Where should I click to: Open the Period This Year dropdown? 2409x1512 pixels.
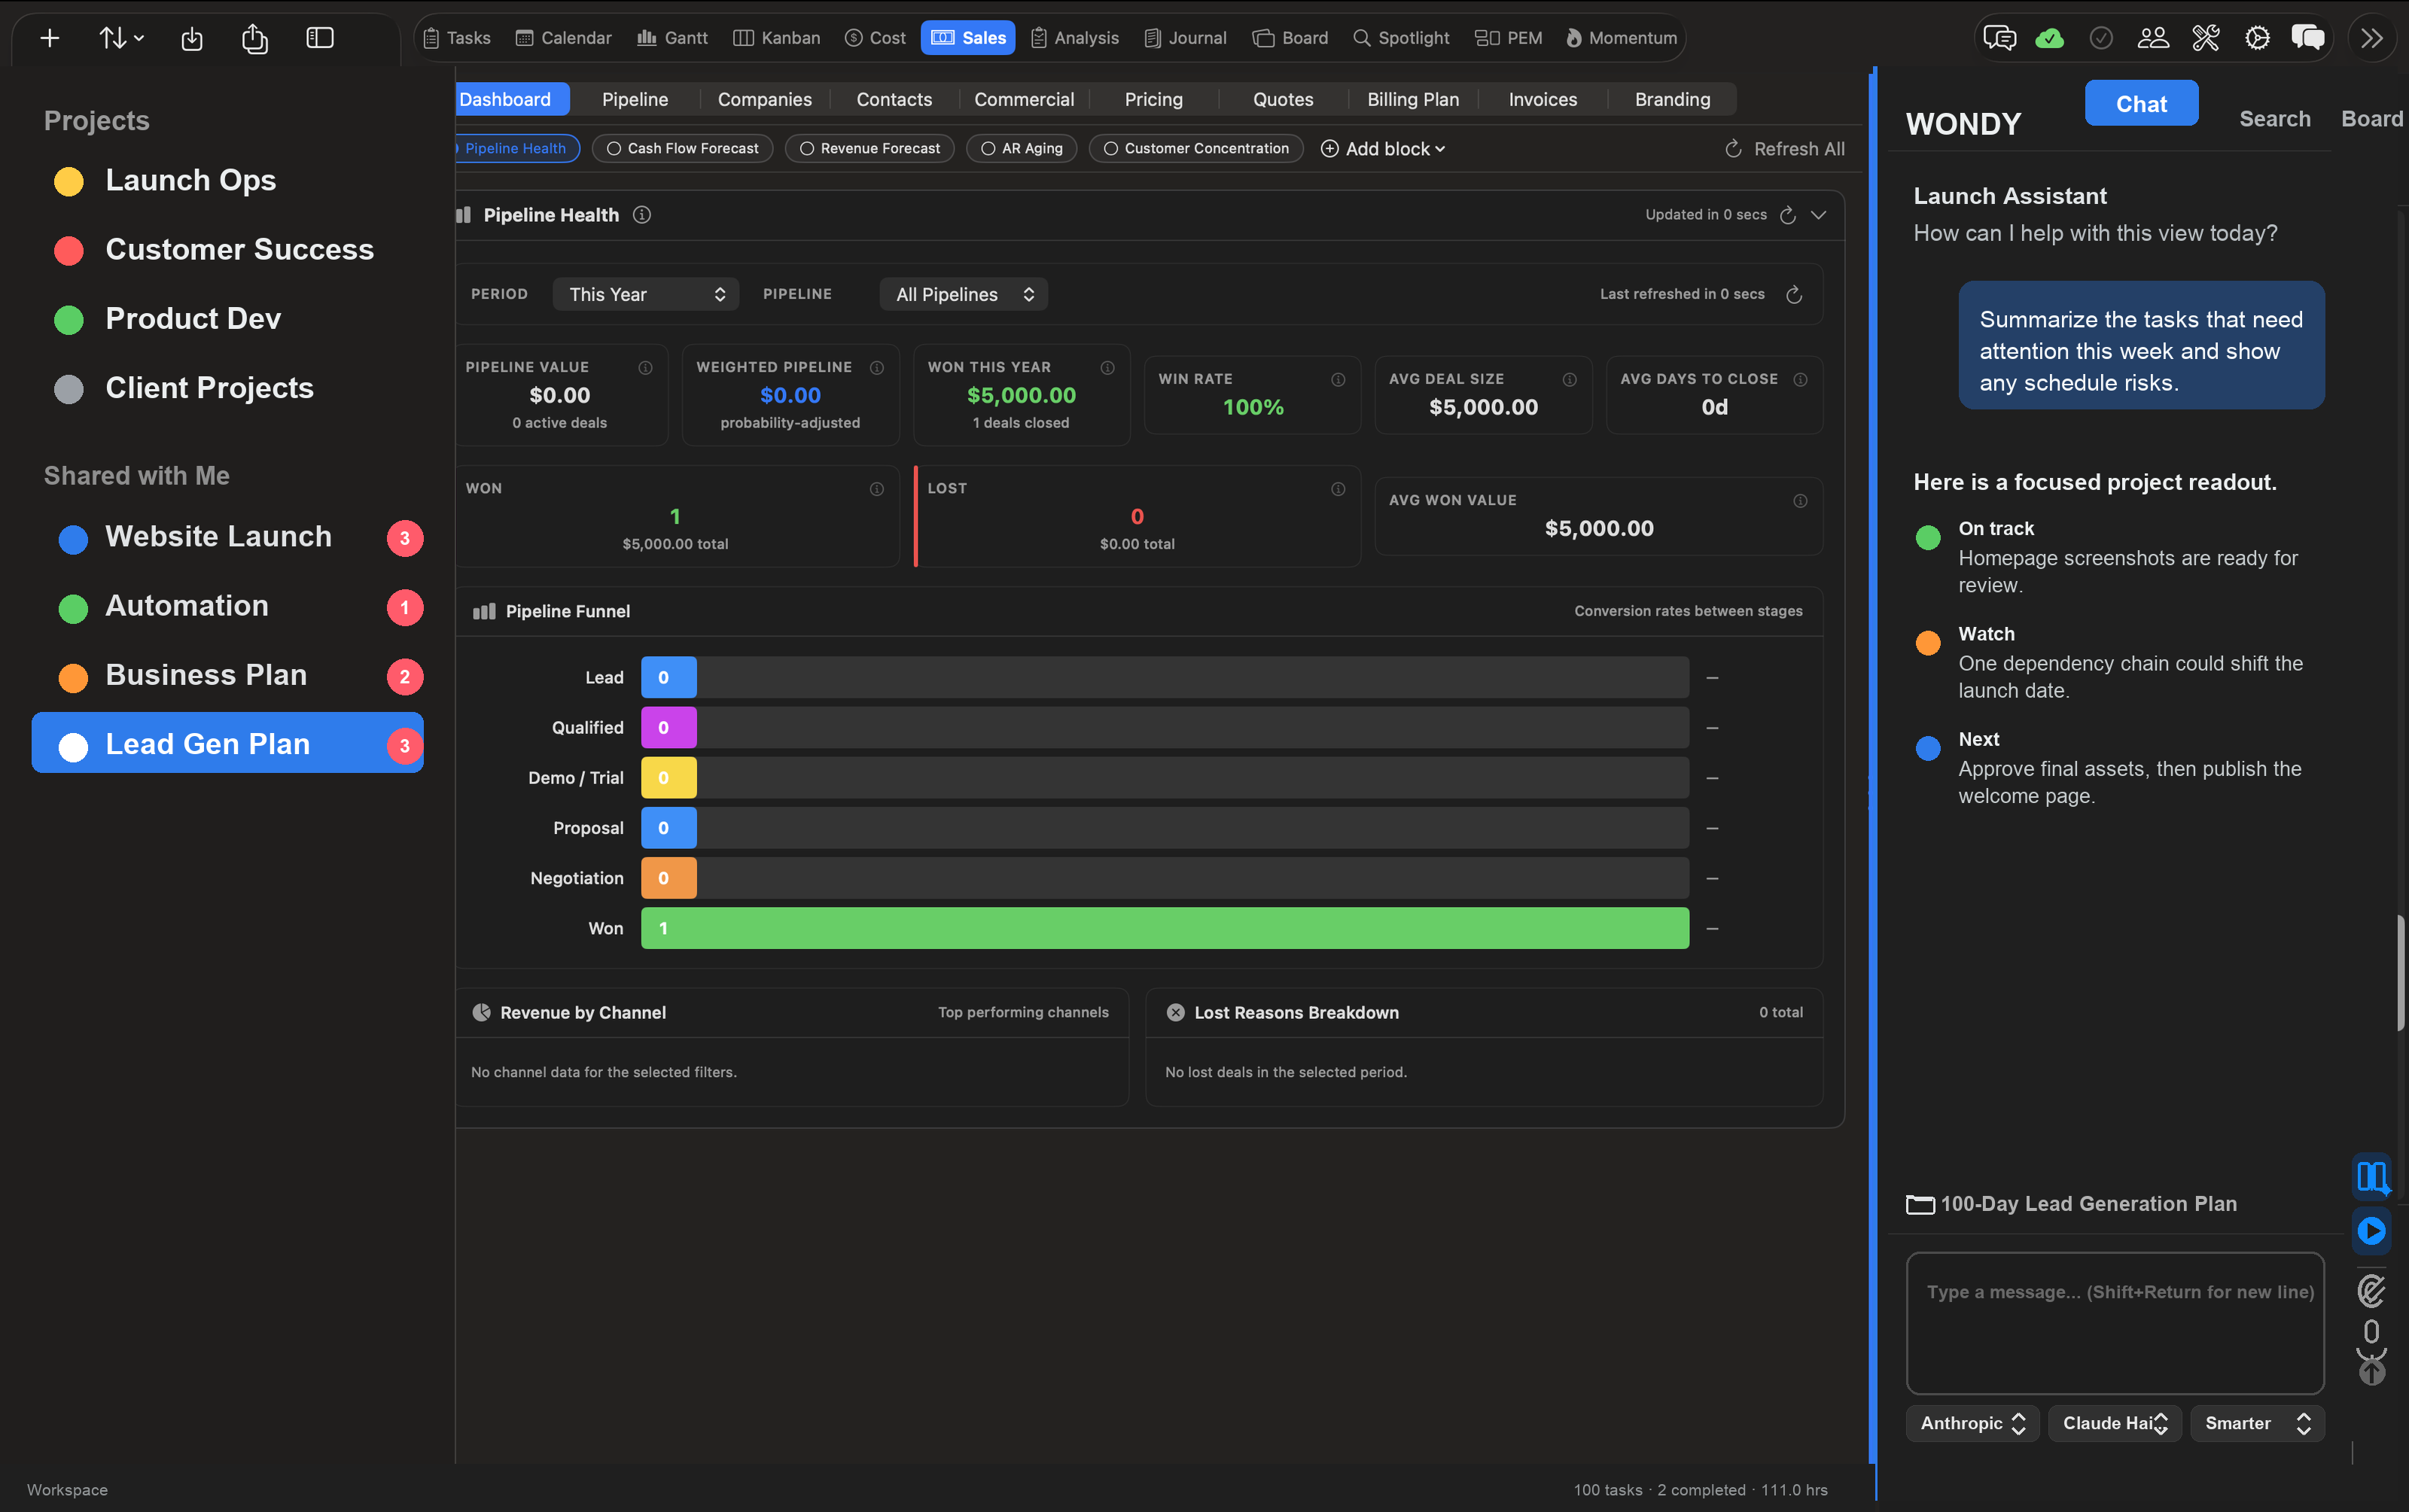(x=645, y=294)
